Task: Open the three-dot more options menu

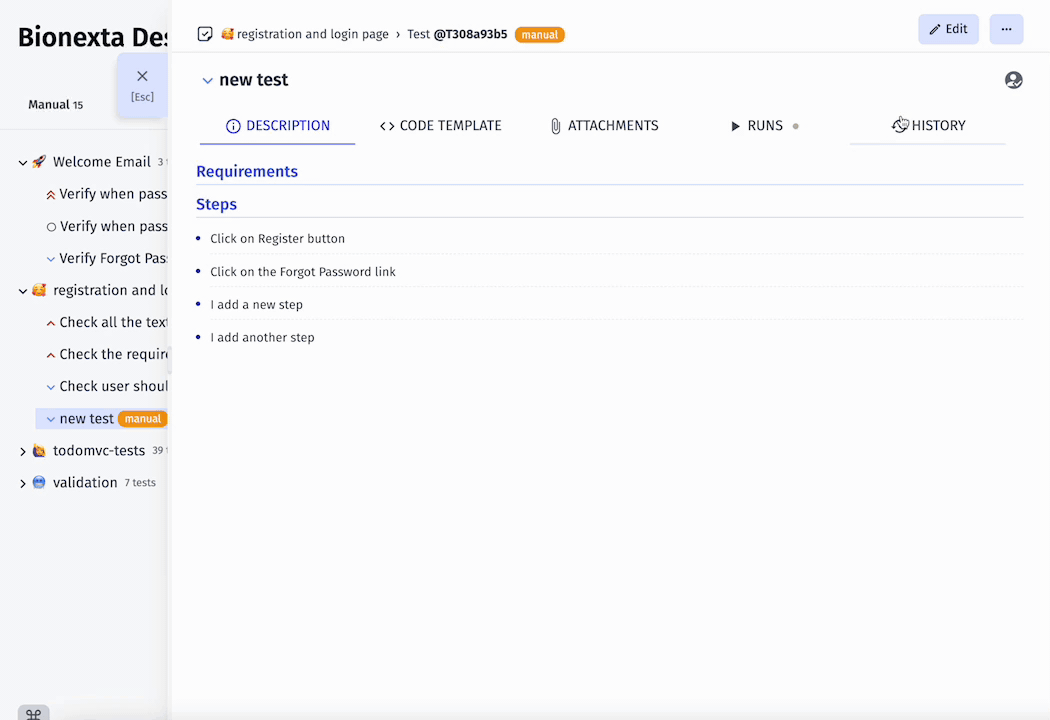Action: [x=1006, y=29]
